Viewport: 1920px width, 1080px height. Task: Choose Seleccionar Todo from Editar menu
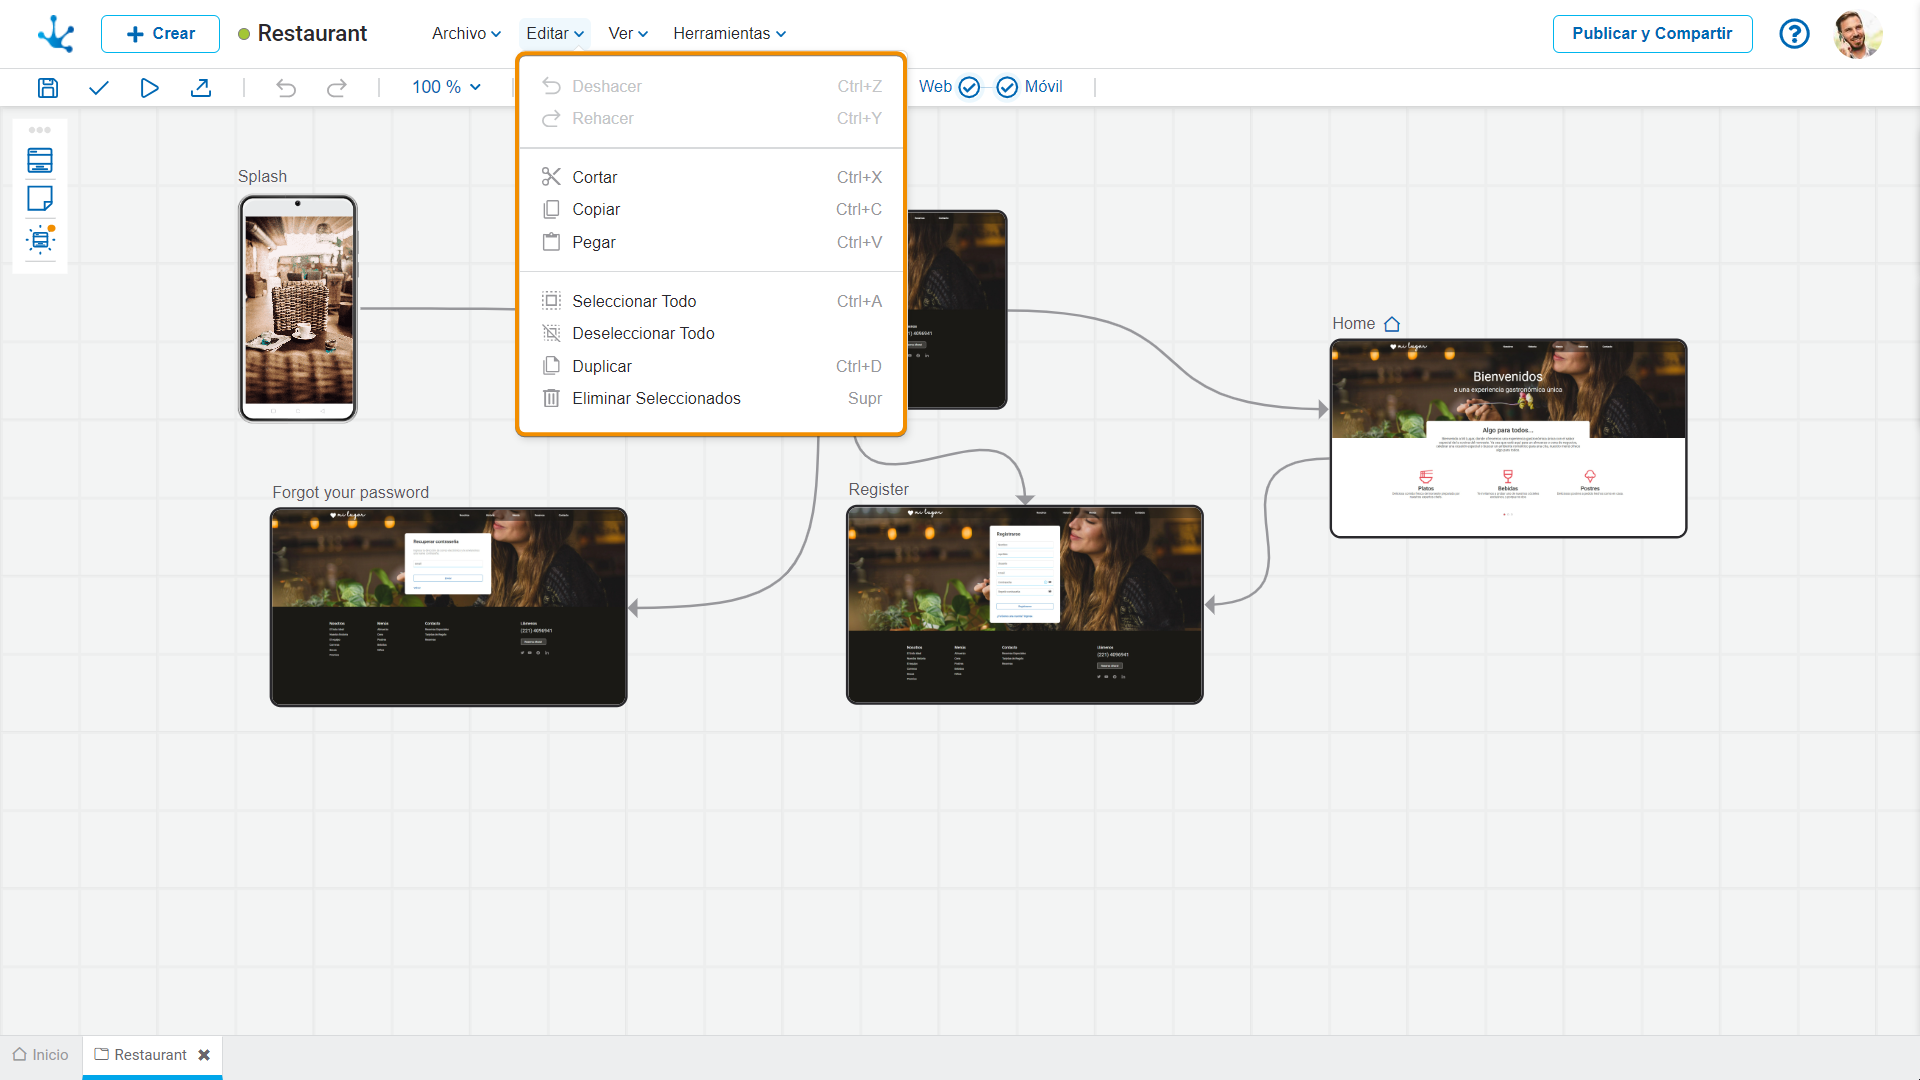(x=634, y=301)
